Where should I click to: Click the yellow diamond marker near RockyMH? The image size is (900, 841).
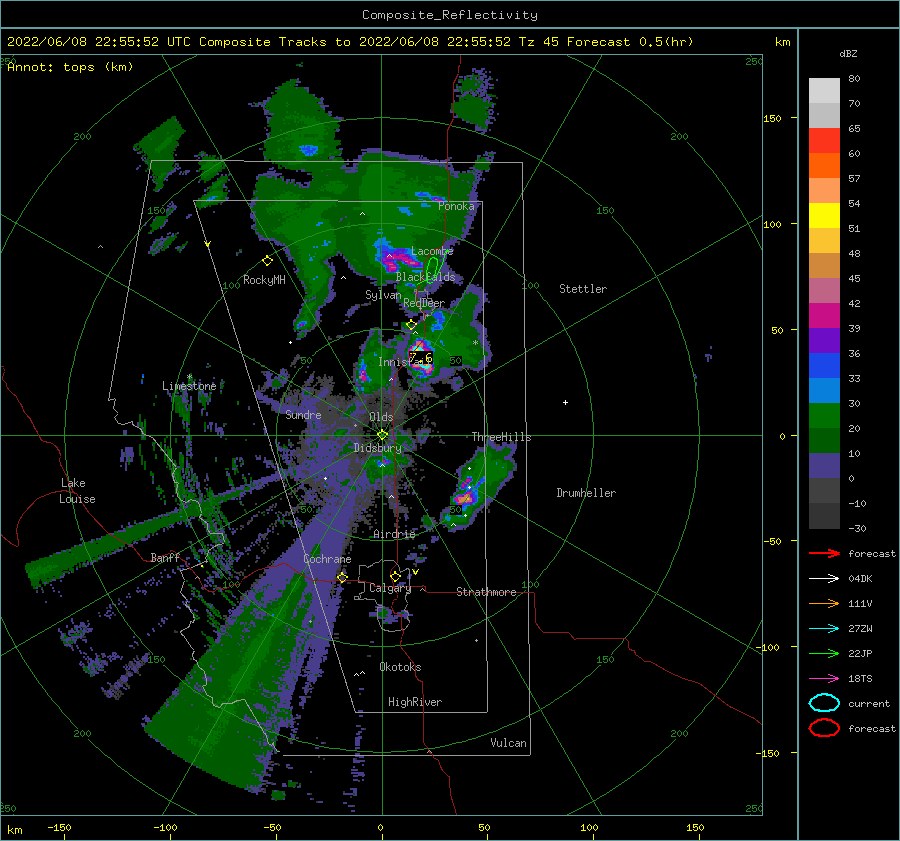(x=267, y=261)
